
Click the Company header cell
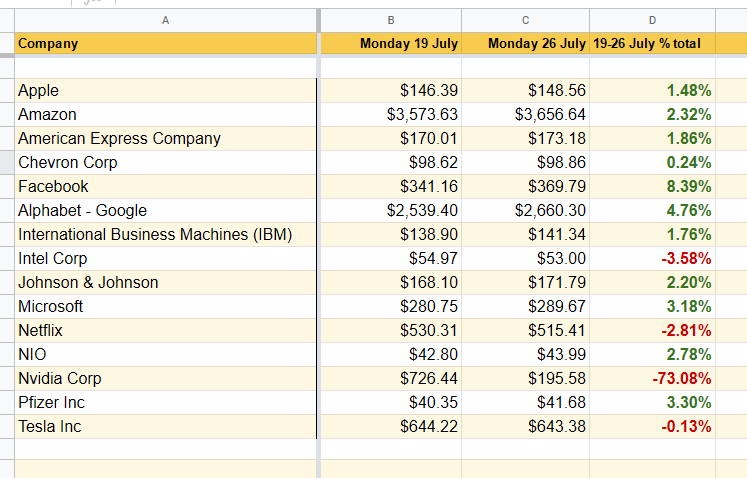point(165,43)
